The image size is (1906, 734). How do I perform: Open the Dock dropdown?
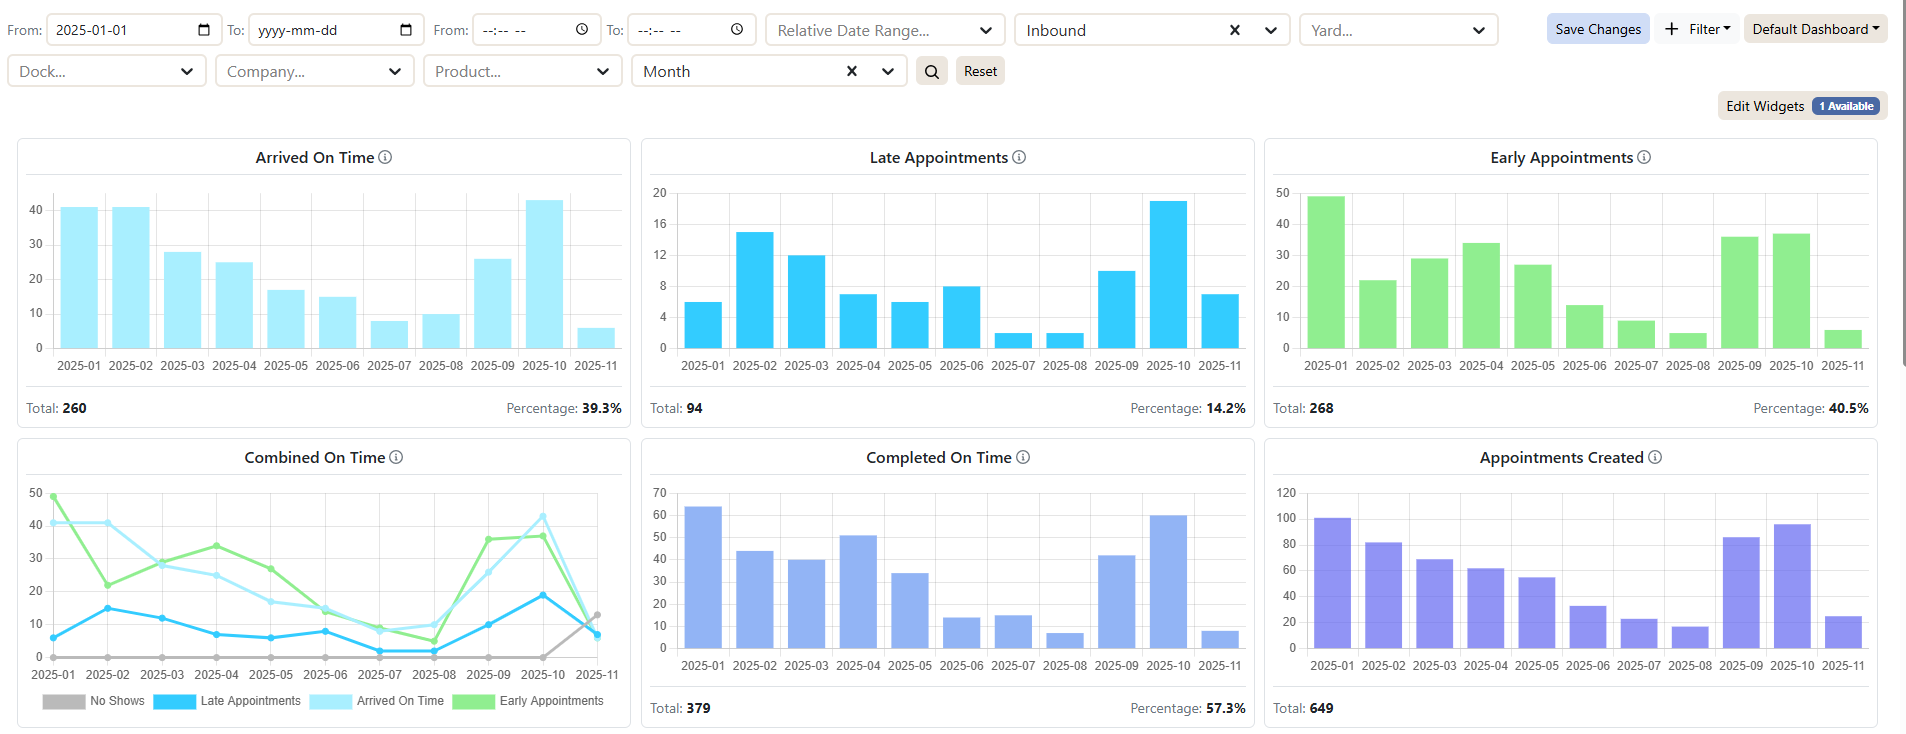[107, 71]
